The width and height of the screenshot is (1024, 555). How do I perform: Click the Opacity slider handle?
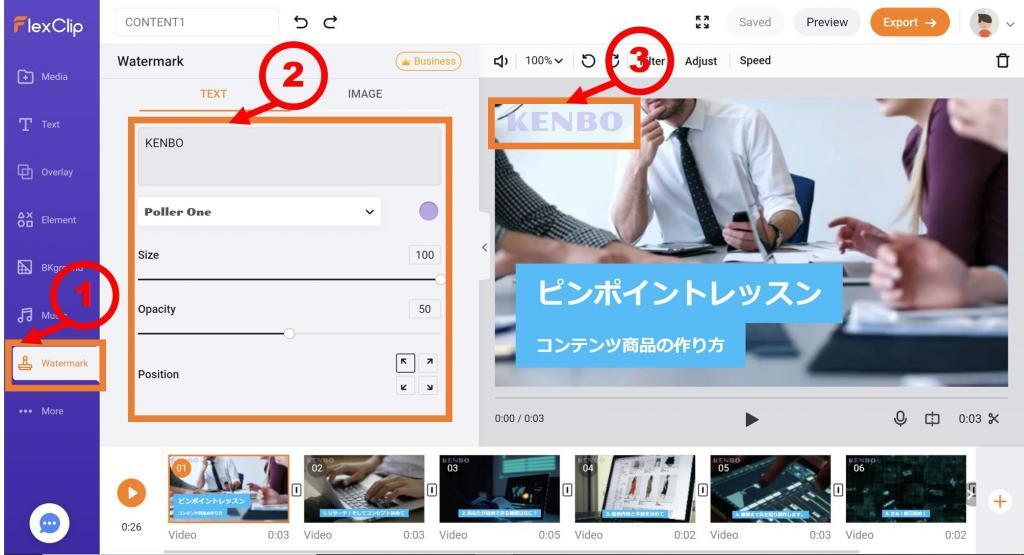(289, 334)
